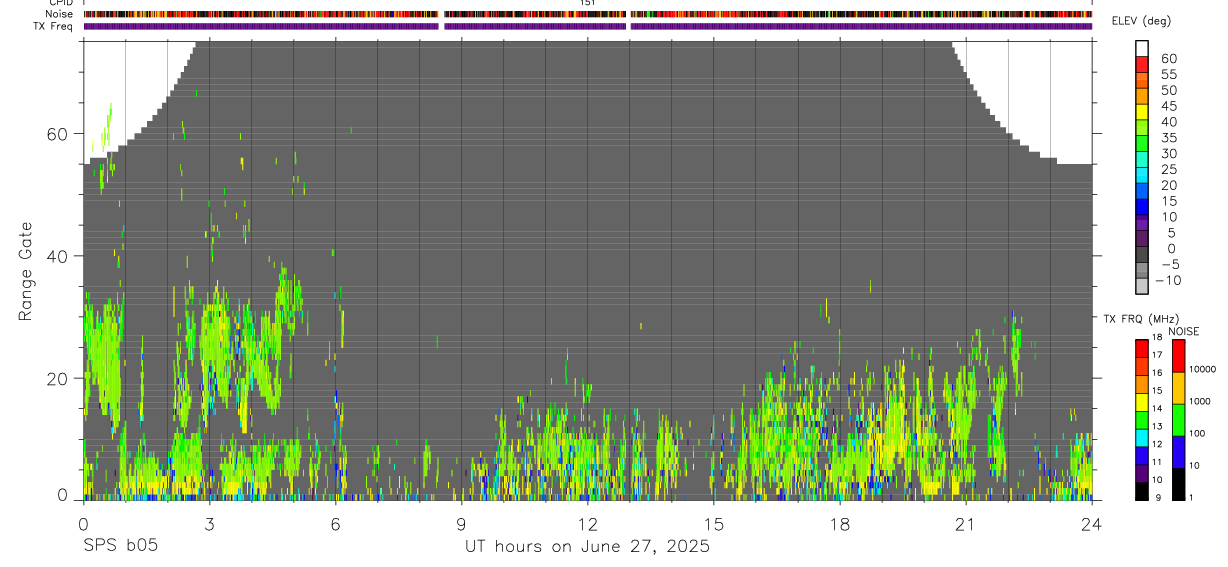Click the x-axis tick label '9'
This screenshot has width=1228, height=567.
click(461, 523)
